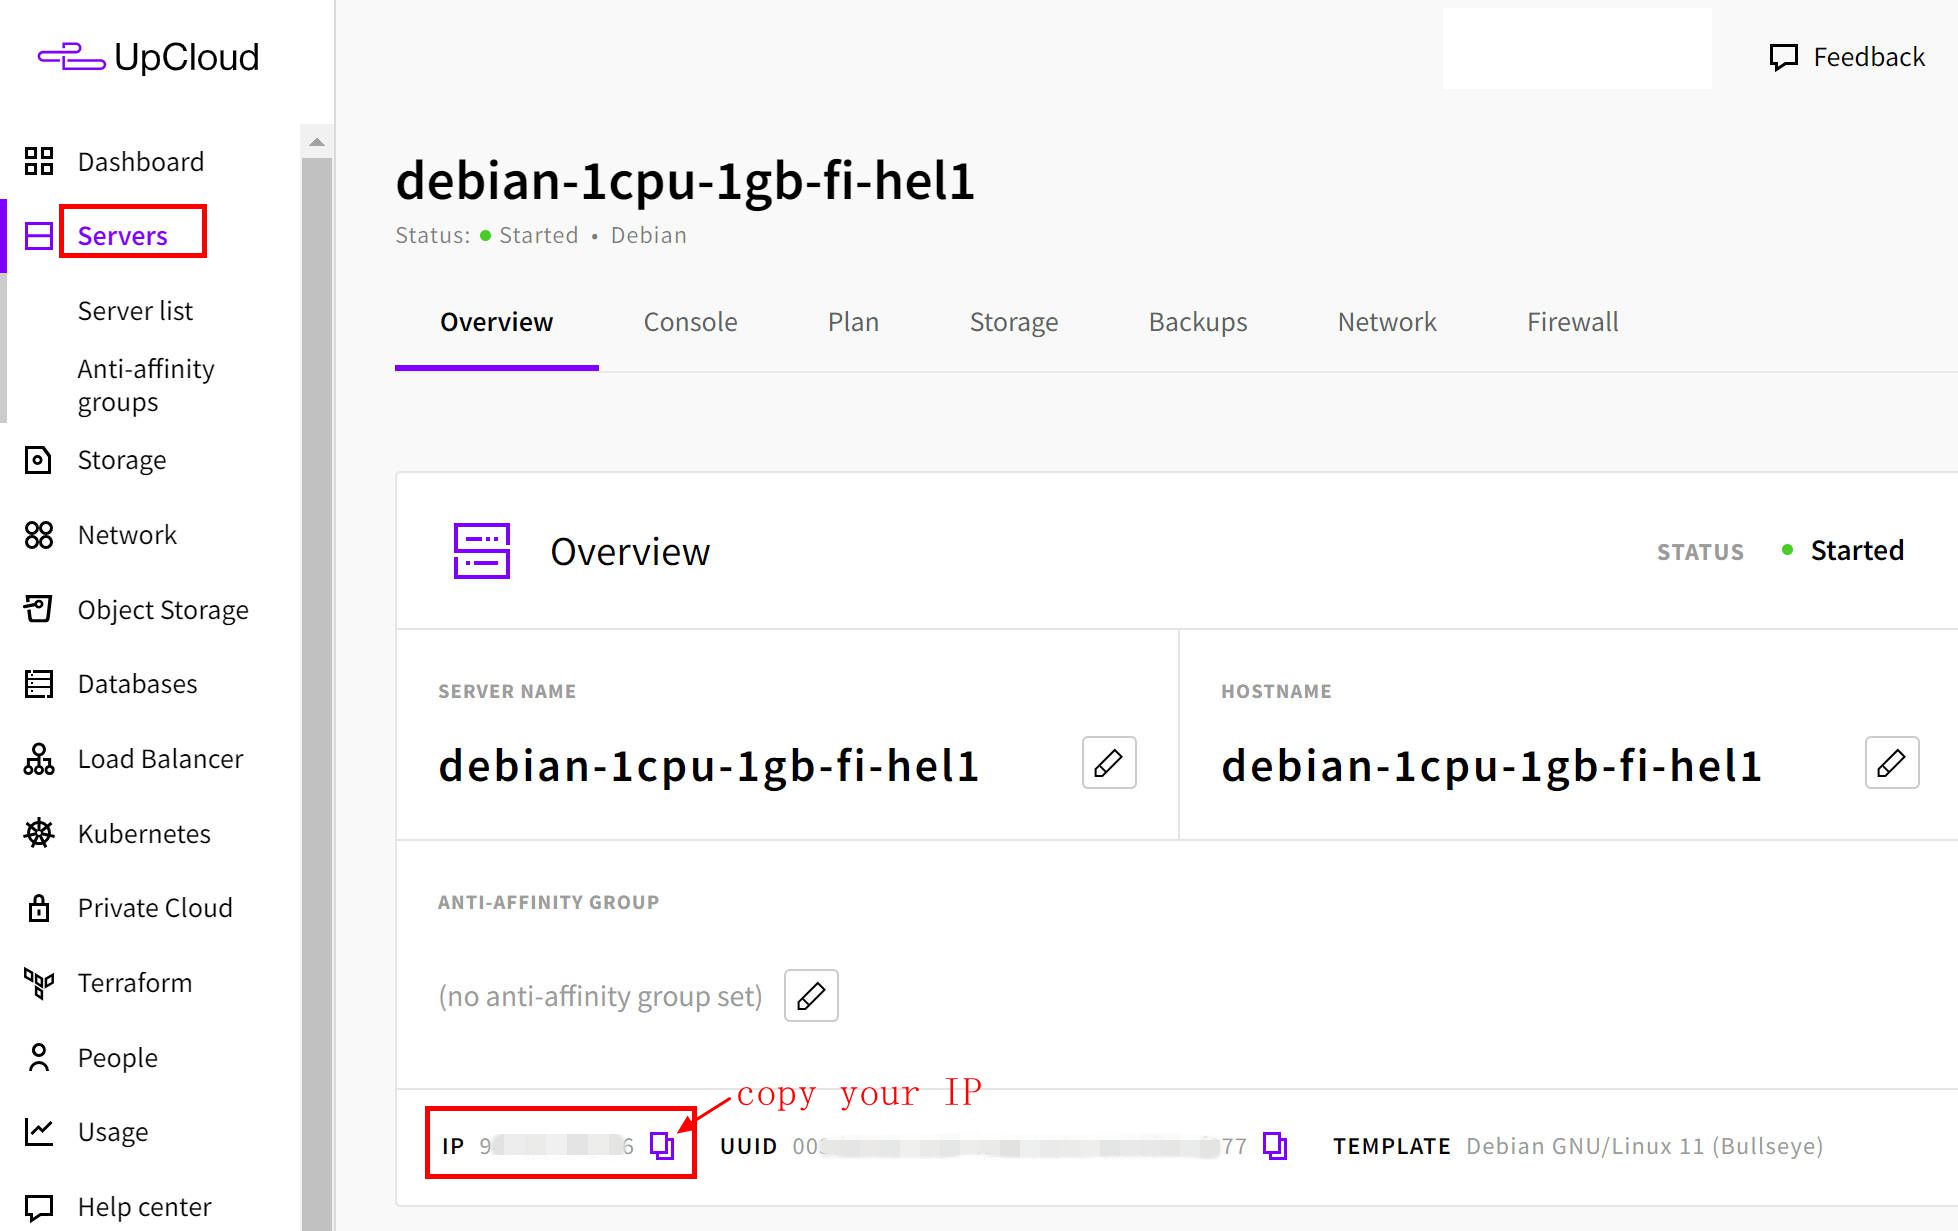Switch to the Console tab

(690, 322)
